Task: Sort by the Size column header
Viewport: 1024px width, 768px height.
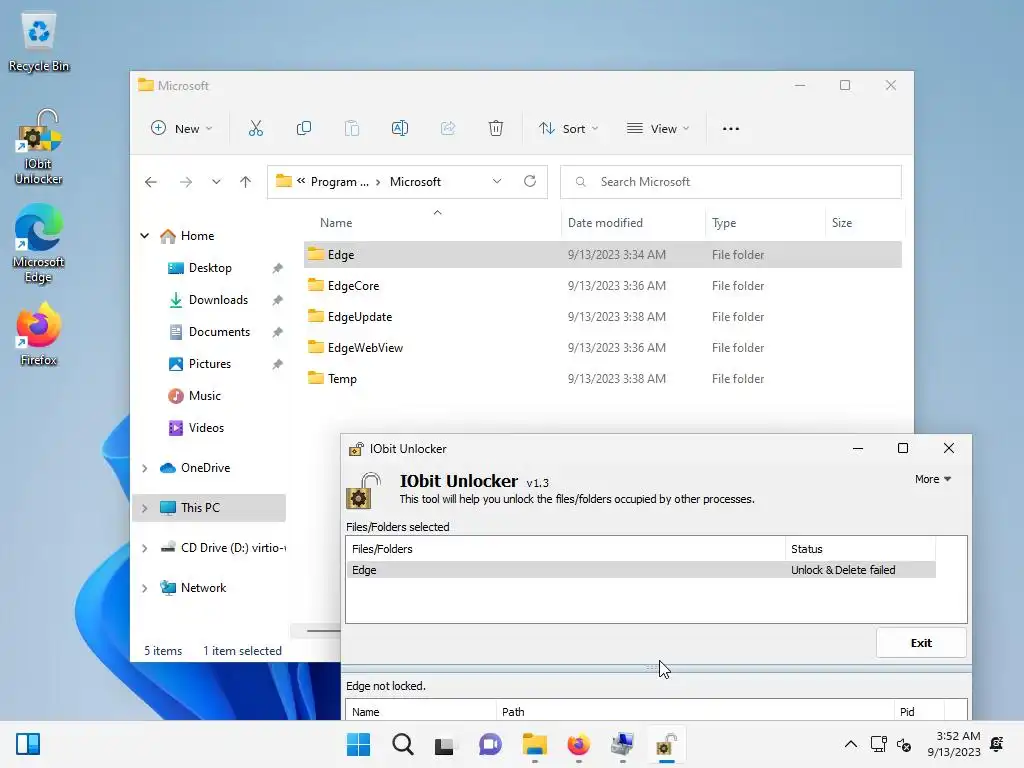Action: tap(865, 223)
